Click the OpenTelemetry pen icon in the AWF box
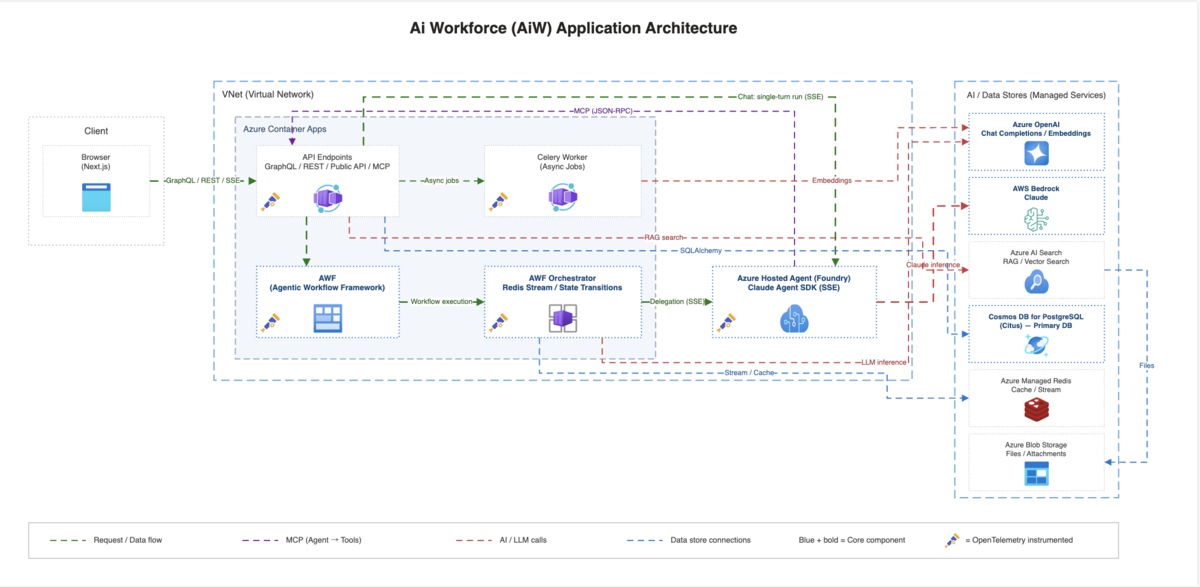Screen dimensions: 1200x587 270,322
